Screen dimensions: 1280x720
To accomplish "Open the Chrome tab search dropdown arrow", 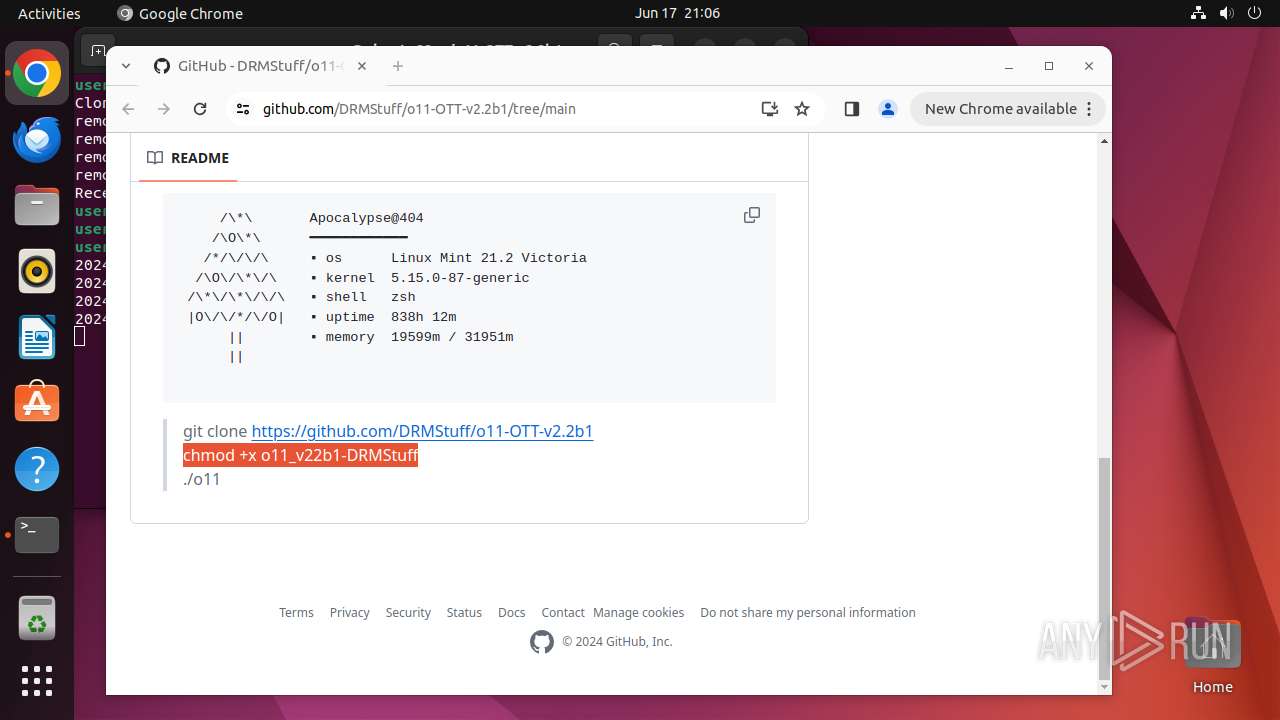I will [126, 66].
